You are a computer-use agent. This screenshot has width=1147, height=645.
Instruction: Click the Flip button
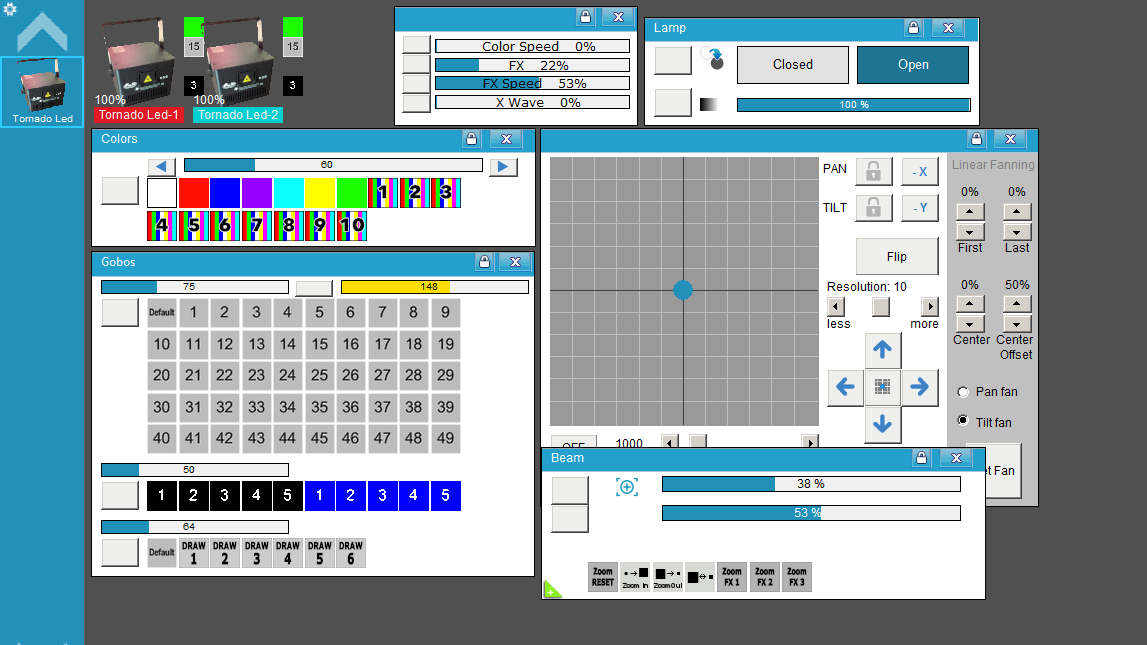(897, 257)
